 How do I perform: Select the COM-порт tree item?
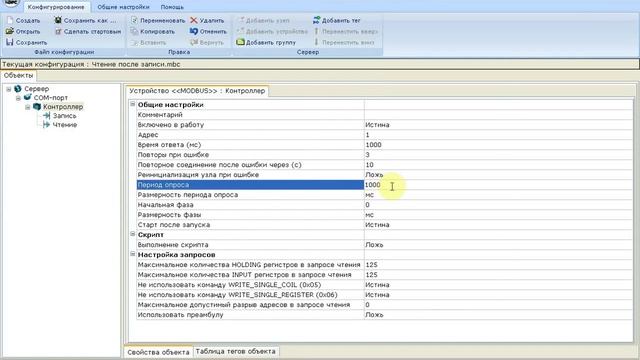point(51,98)
